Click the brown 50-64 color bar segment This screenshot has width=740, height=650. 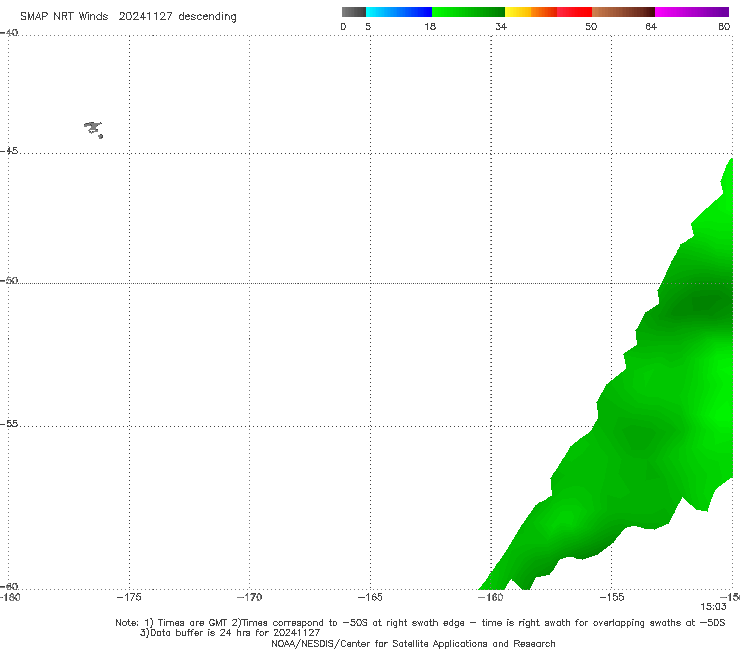[x=623, y=12]
